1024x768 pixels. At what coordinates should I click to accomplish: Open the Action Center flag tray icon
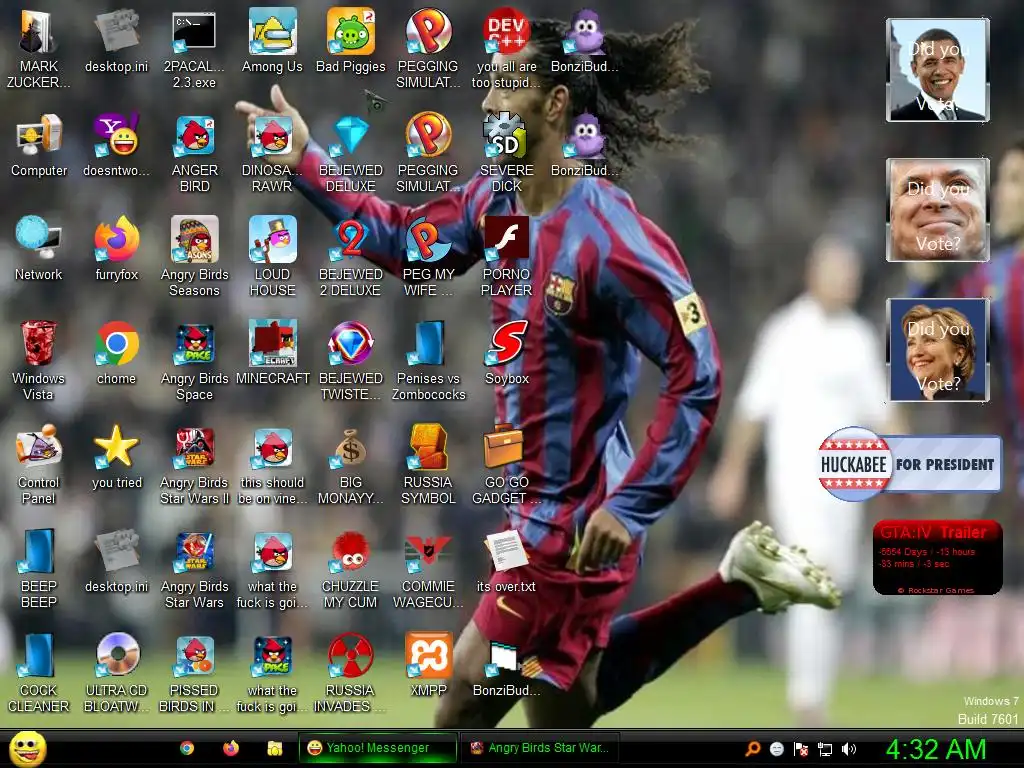801,749
